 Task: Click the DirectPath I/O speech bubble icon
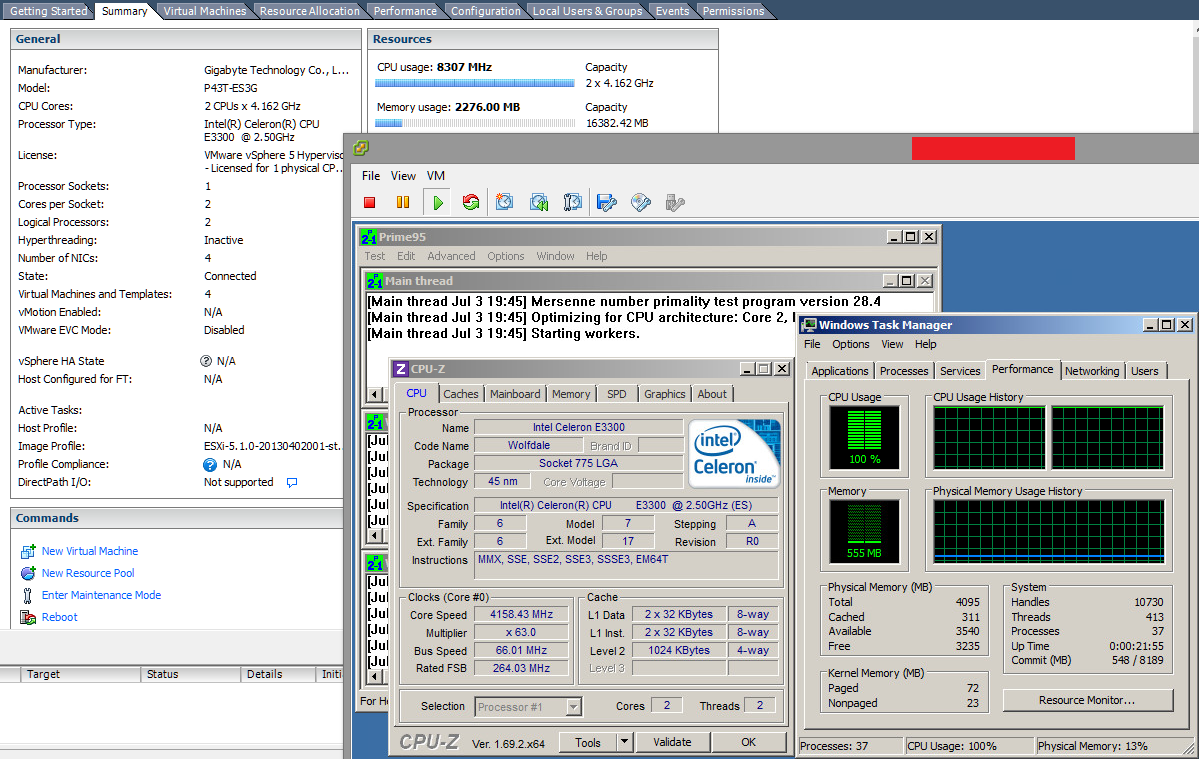coord(292,482)
